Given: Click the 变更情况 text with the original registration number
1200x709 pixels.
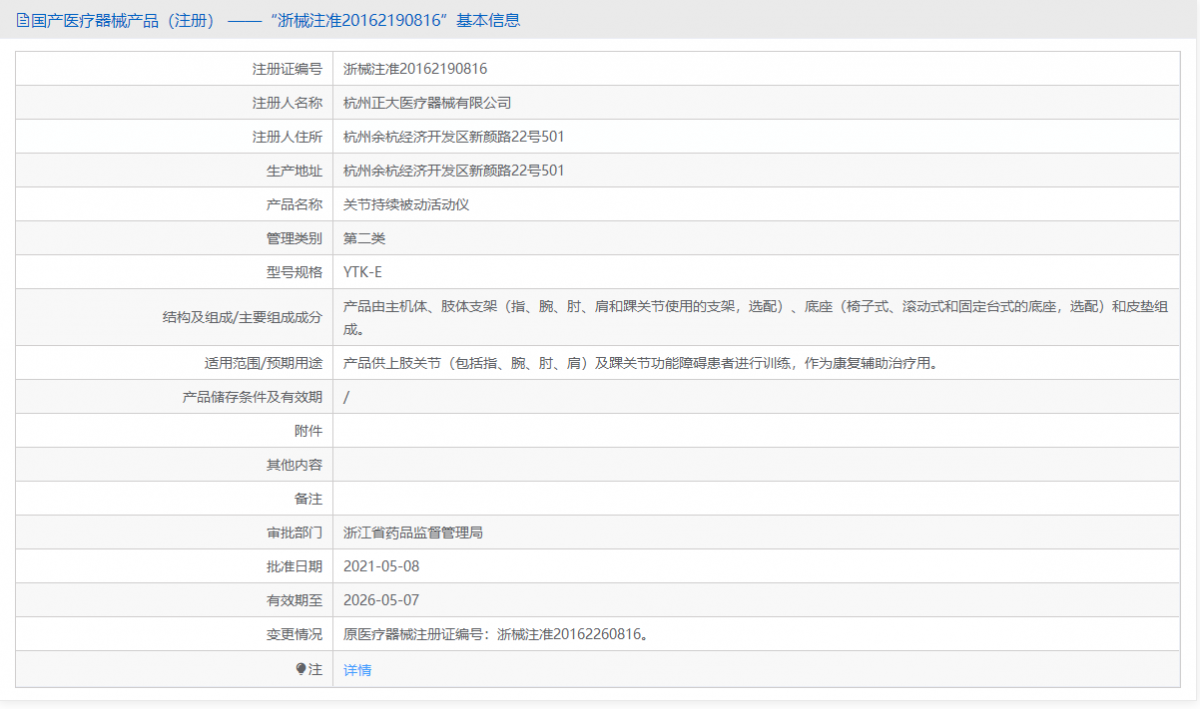Looking at the screenshot, I should [x=495, y=635].
